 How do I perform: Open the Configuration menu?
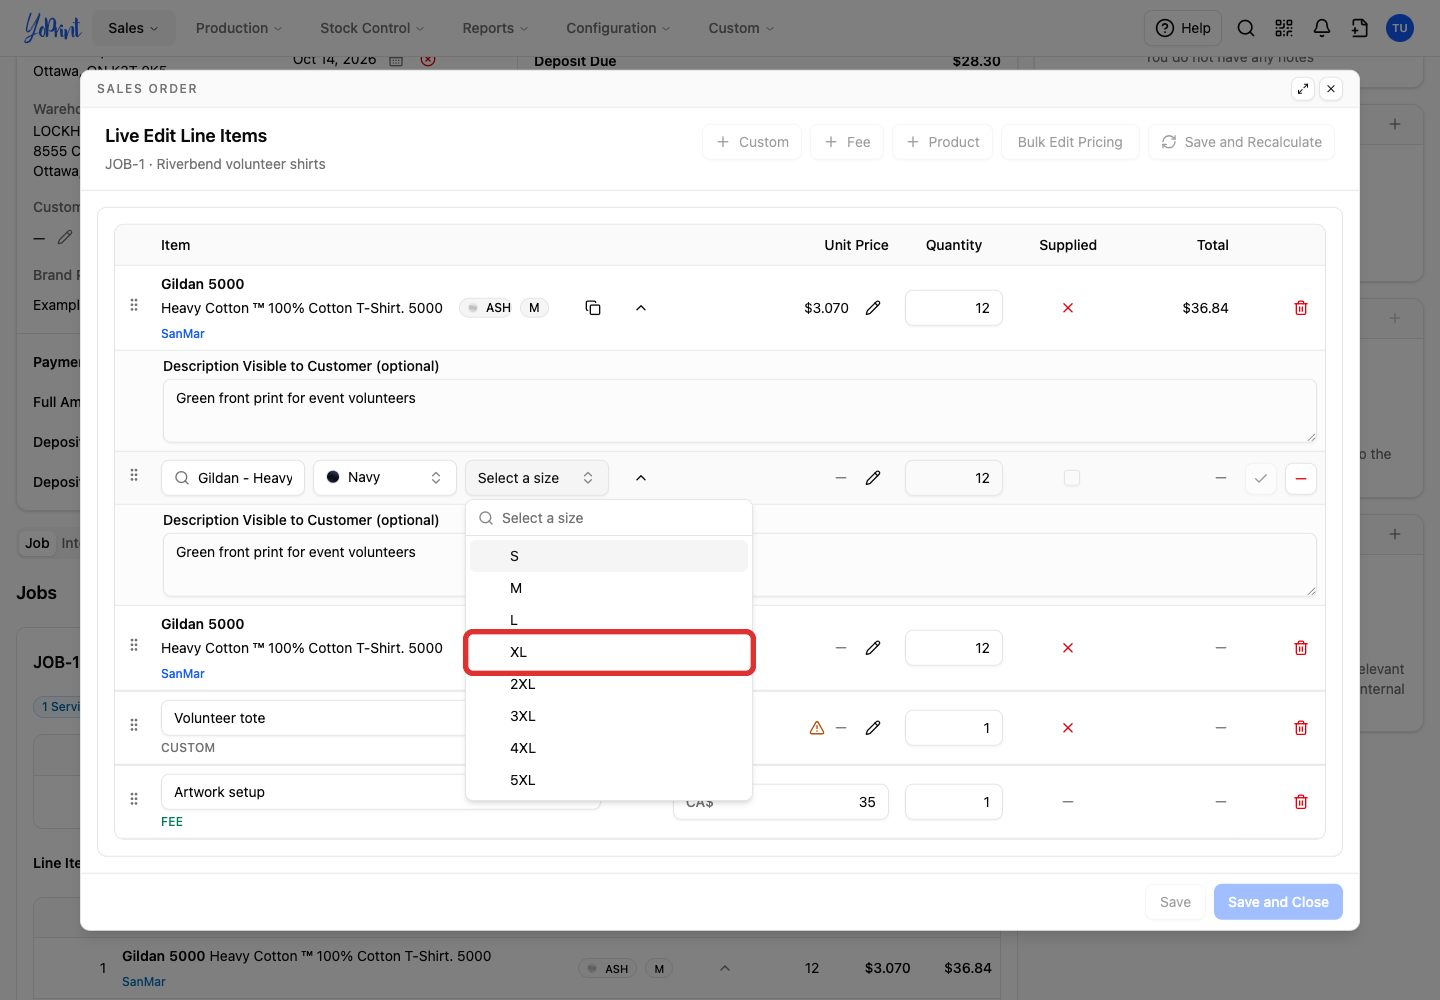618,28
